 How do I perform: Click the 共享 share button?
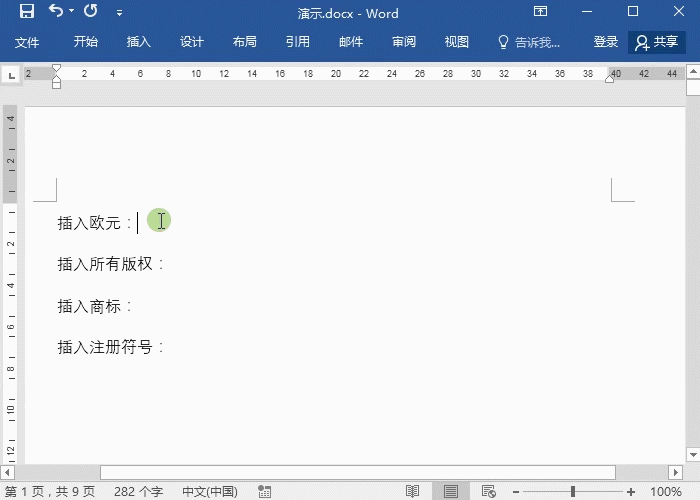click(x=657, y=42)
